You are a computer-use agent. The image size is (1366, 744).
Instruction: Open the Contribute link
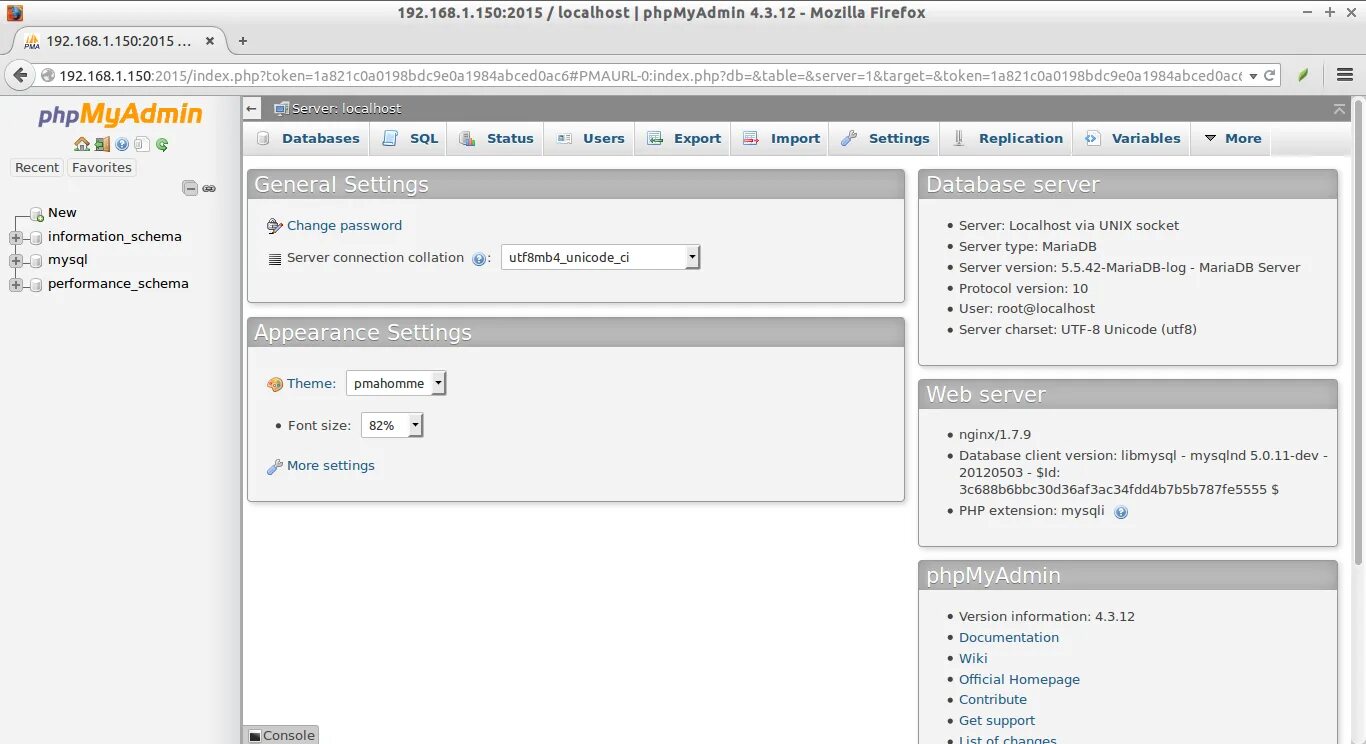[x=993, y=700]
